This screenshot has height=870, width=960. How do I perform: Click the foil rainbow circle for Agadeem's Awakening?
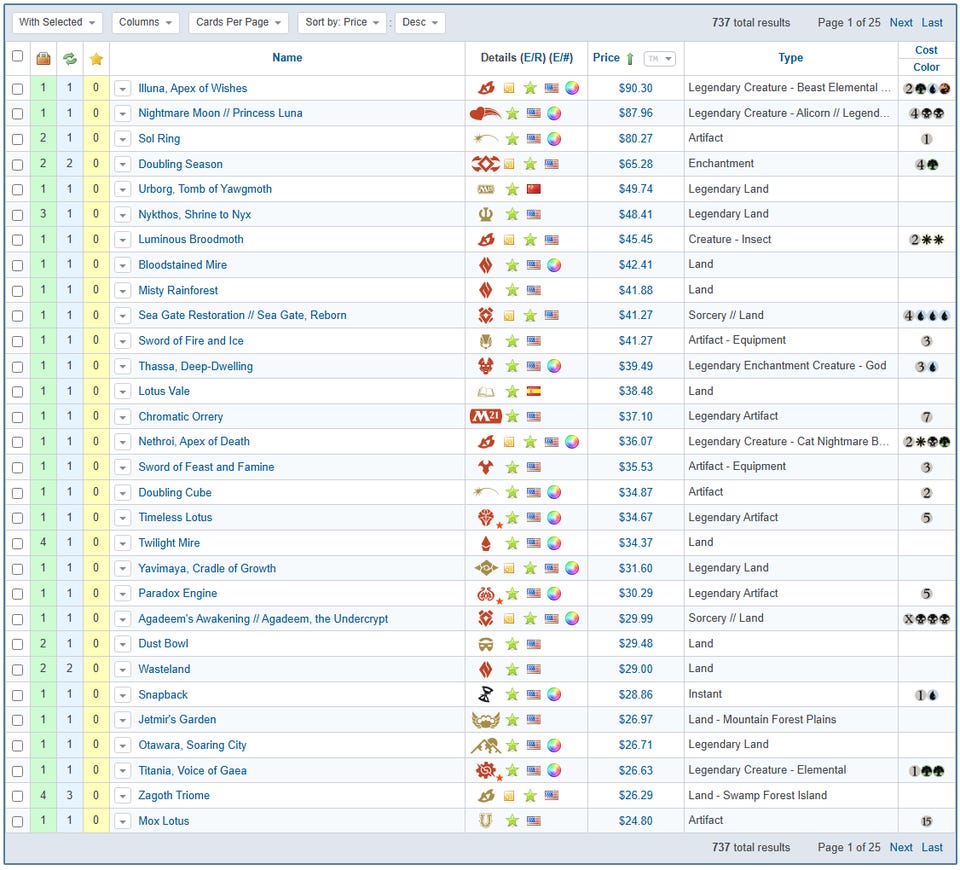click(x=572, y=619)
